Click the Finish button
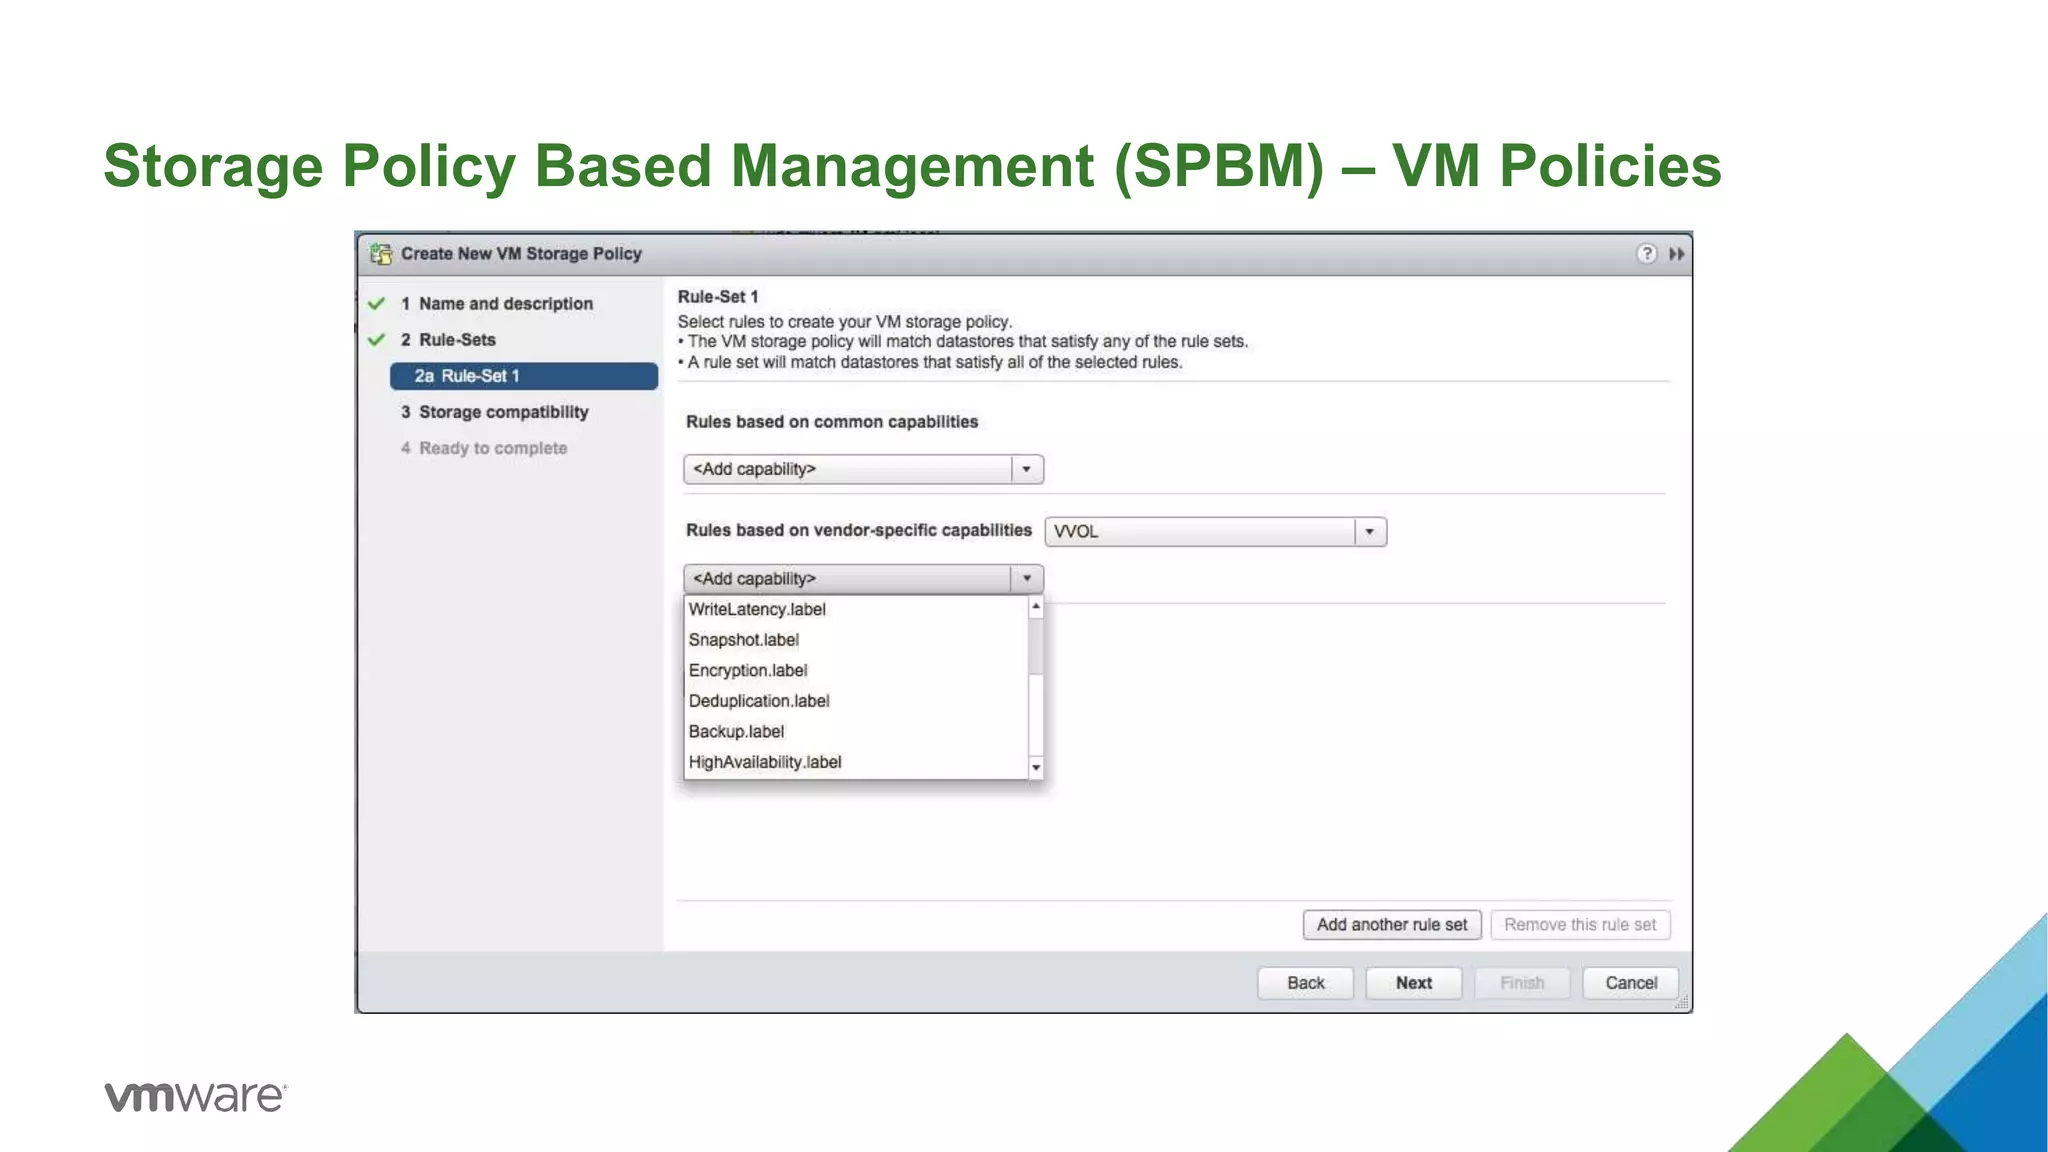The image size is (2048, 1152). [x=1522, y=983]
